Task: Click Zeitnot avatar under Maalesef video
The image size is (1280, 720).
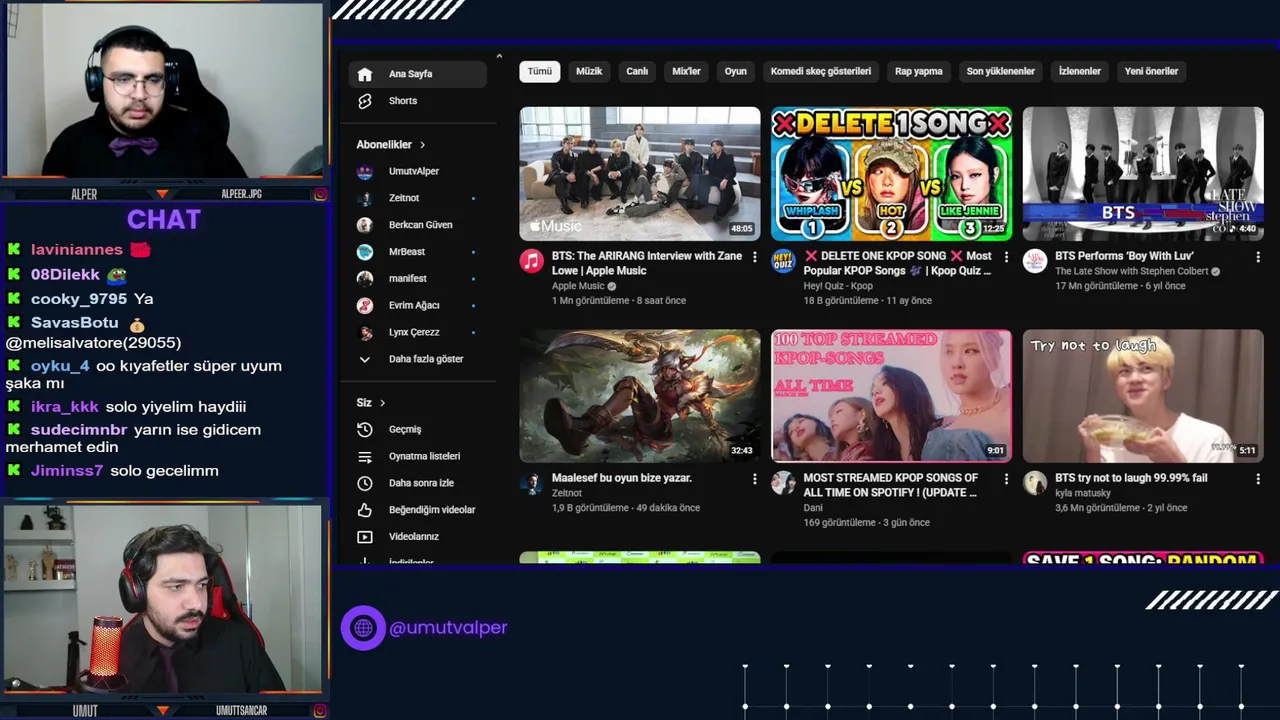Action: coord(532,484)
